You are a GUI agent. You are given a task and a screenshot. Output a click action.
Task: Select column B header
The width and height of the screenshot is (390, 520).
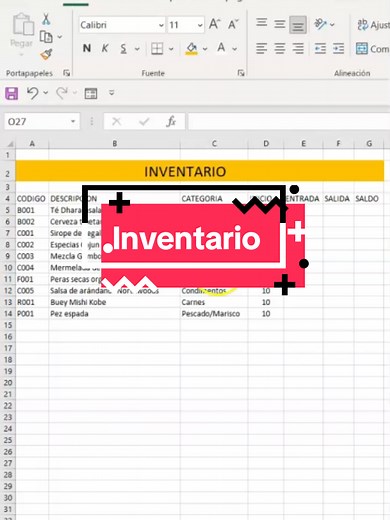tap(114, 144)
